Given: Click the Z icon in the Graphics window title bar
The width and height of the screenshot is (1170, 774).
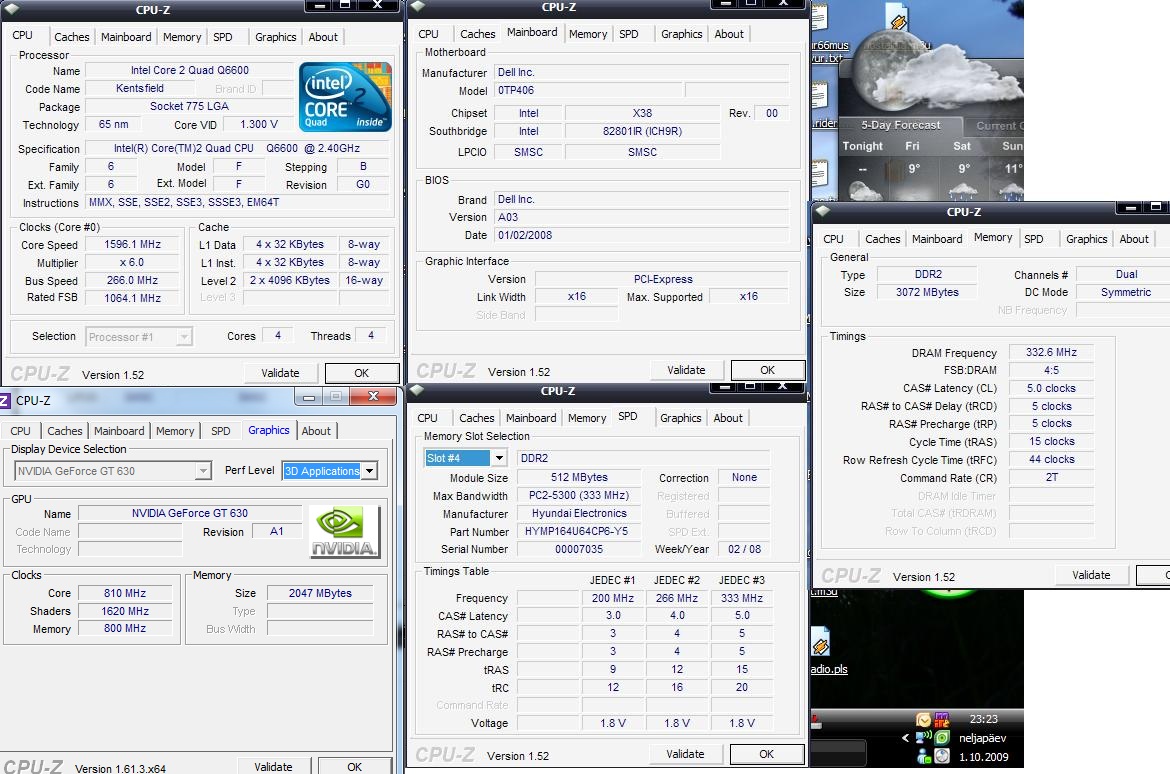Looking at the screenshot, I should tap(4, 401).
